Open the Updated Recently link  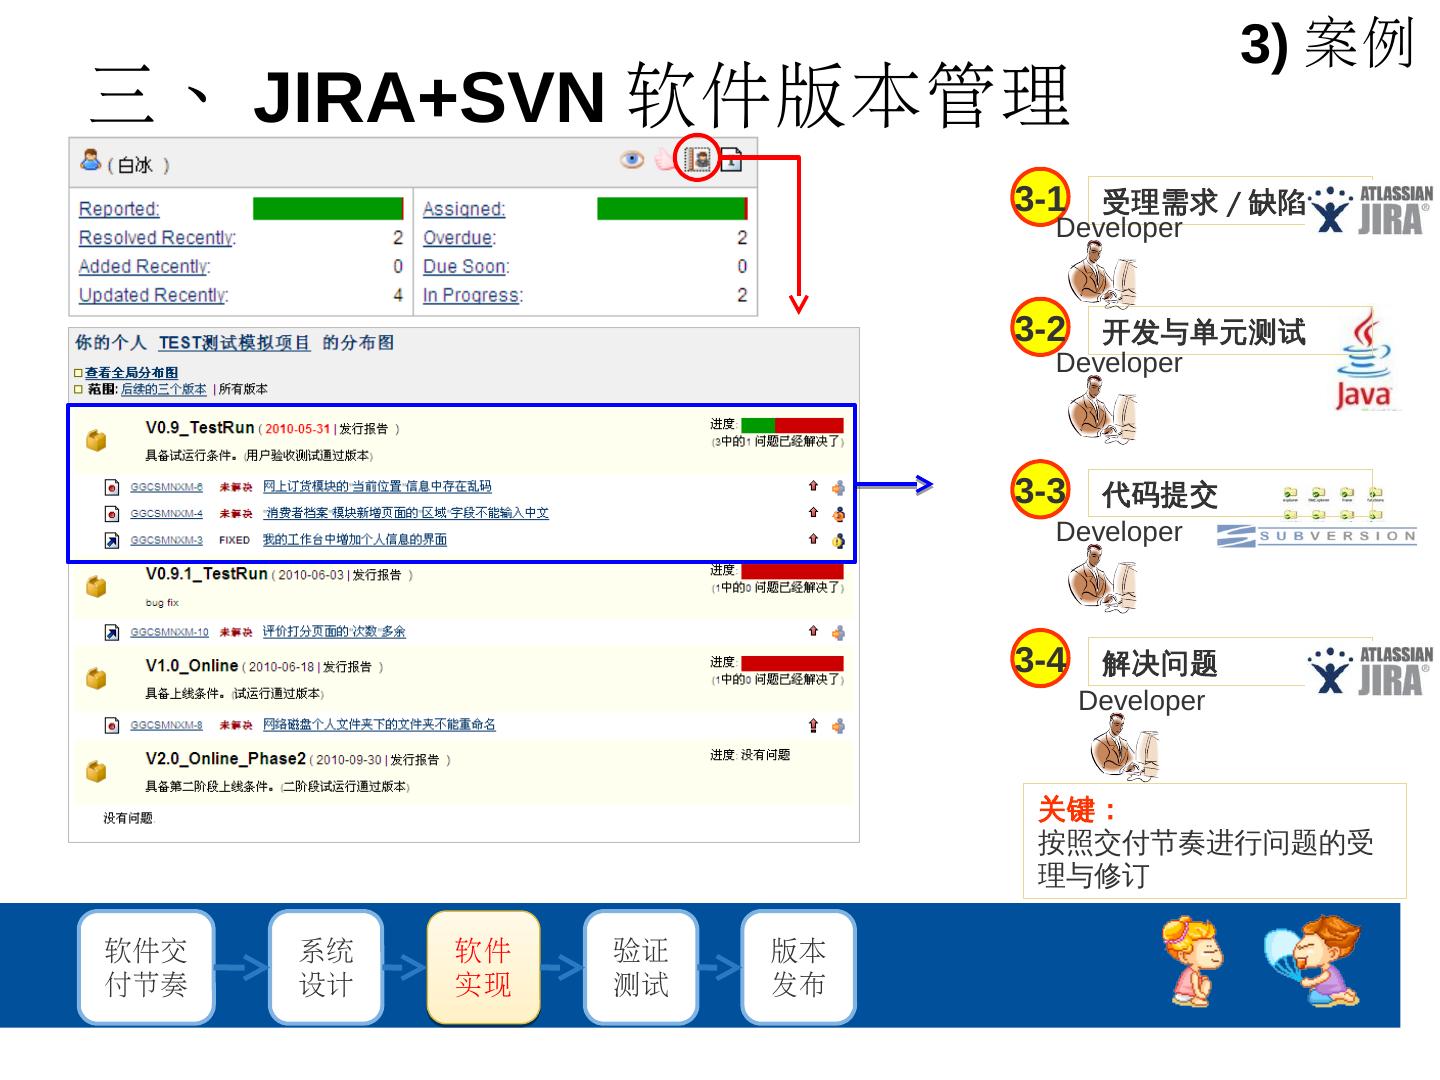point(153,295)
